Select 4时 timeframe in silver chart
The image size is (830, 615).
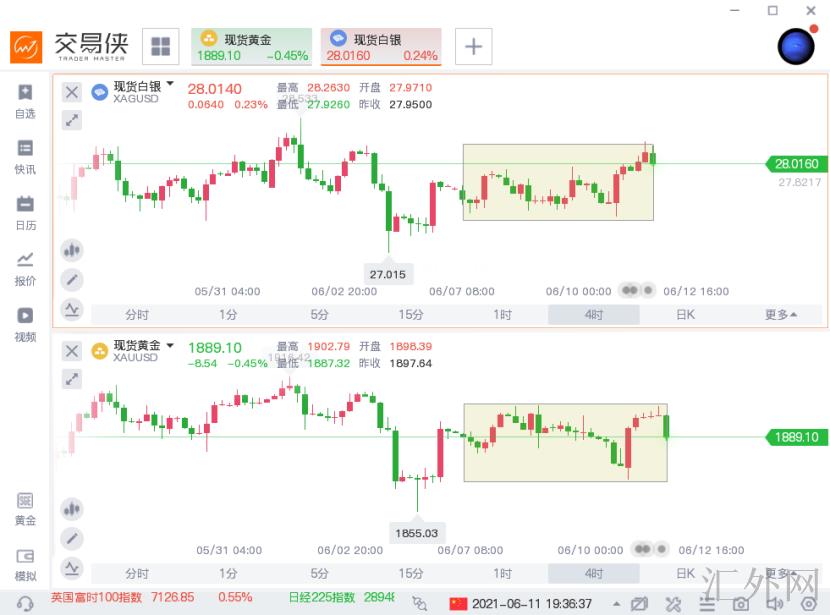[x=593, y=315]
